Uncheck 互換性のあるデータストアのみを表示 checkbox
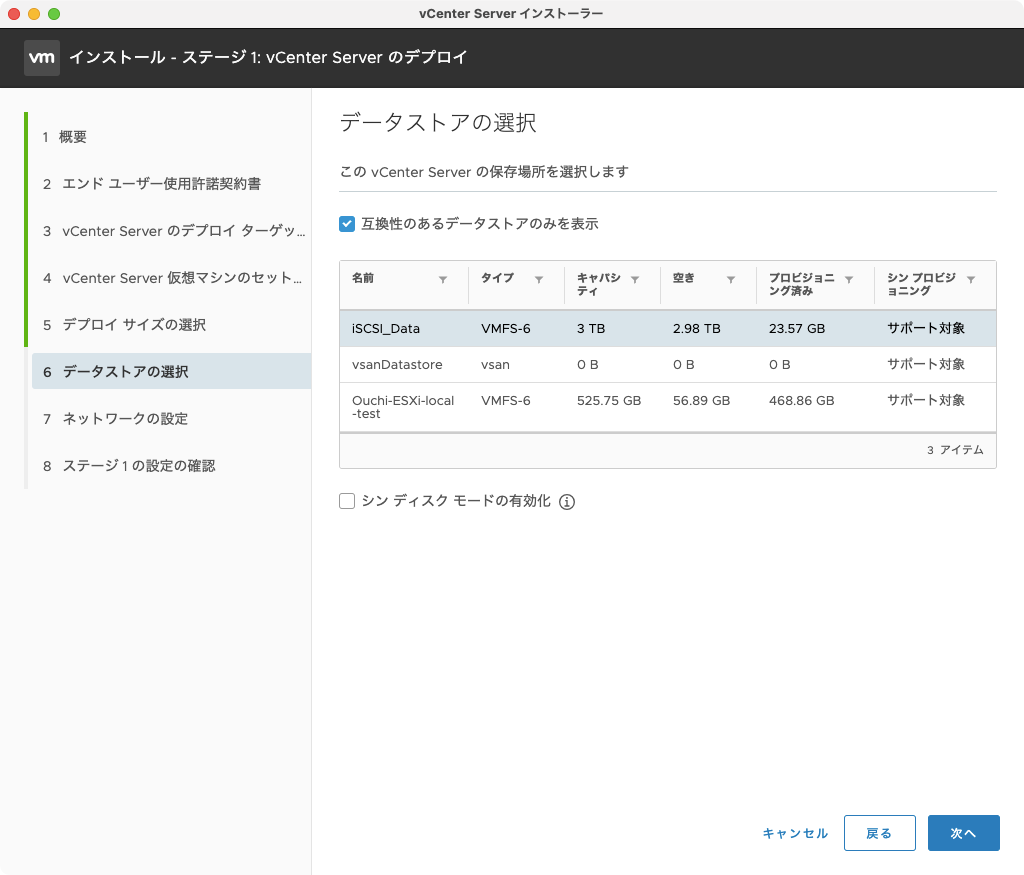Screen dimensions: 1024x875 tap(348, 224)
